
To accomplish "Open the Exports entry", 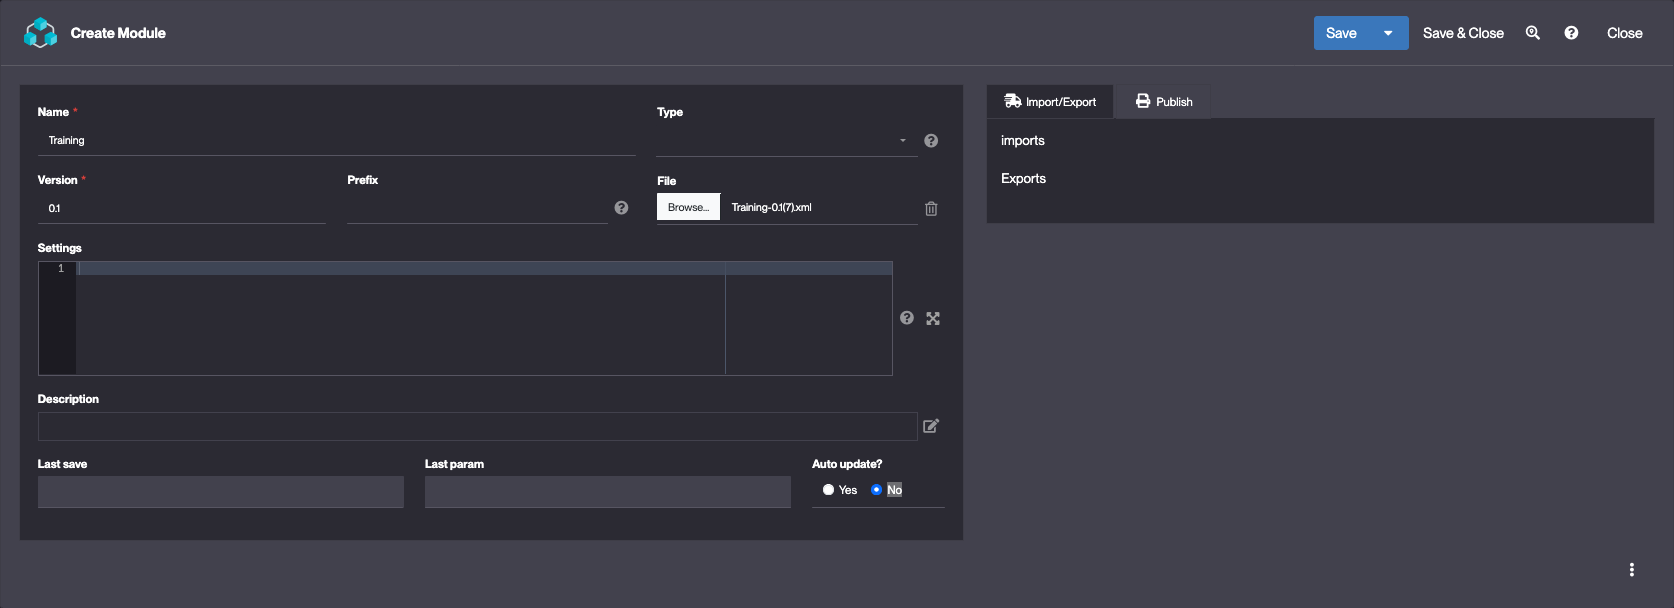I will tap(1023, 179).
